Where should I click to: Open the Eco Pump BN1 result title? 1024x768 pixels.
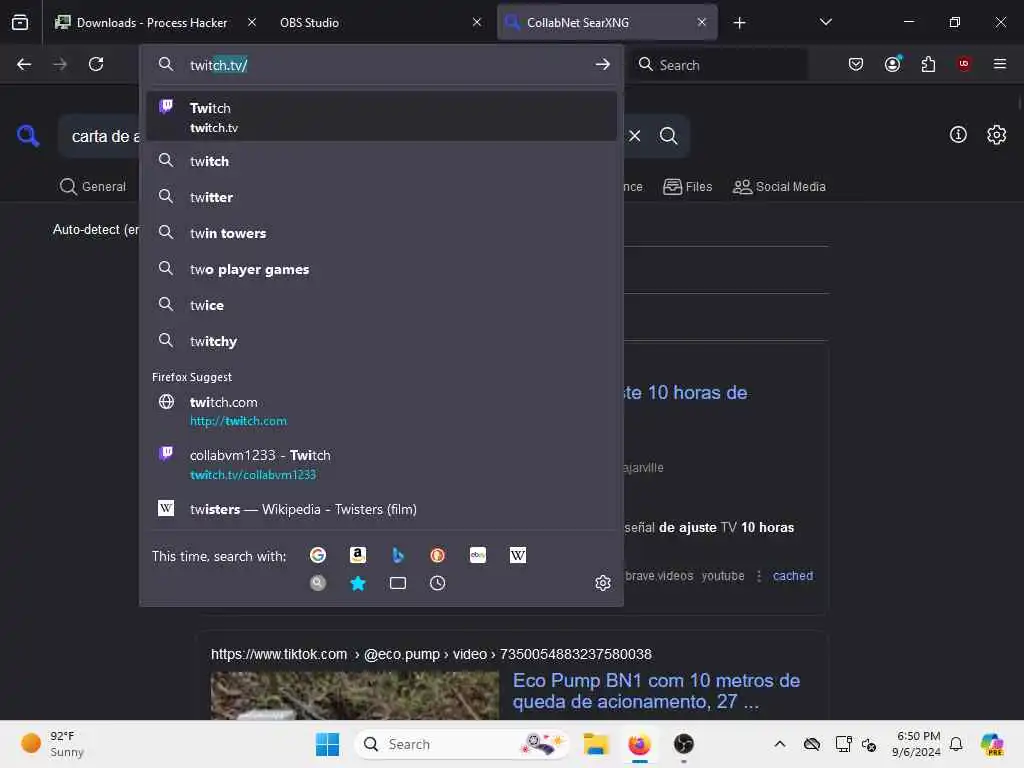(x=656, y=690)
